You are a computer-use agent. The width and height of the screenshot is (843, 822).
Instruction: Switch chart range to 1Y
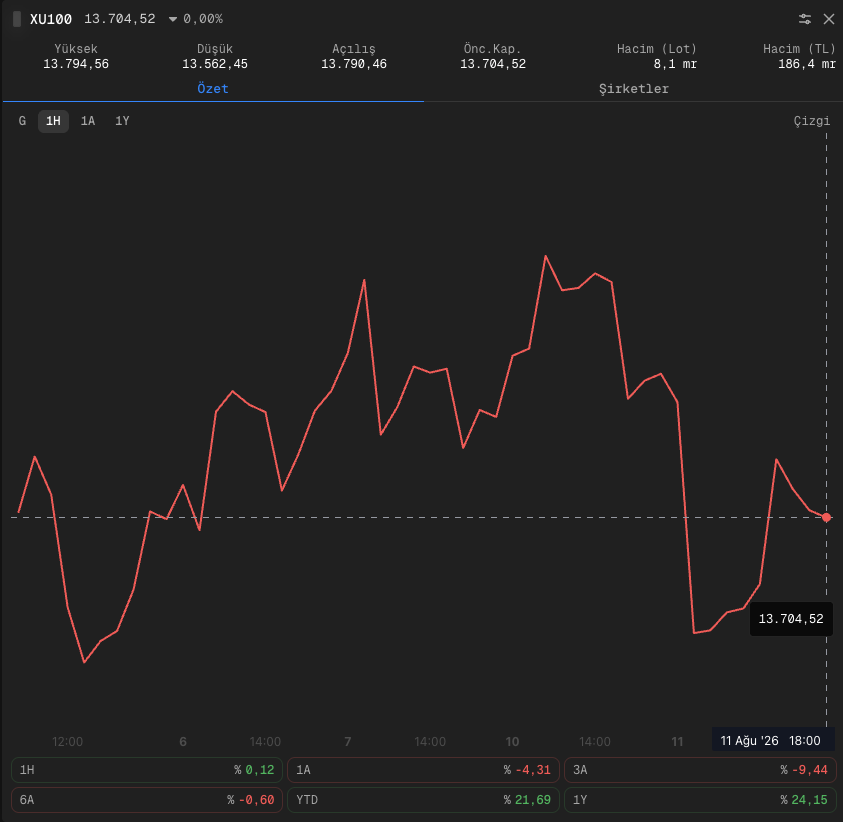(x=122, y=121)
